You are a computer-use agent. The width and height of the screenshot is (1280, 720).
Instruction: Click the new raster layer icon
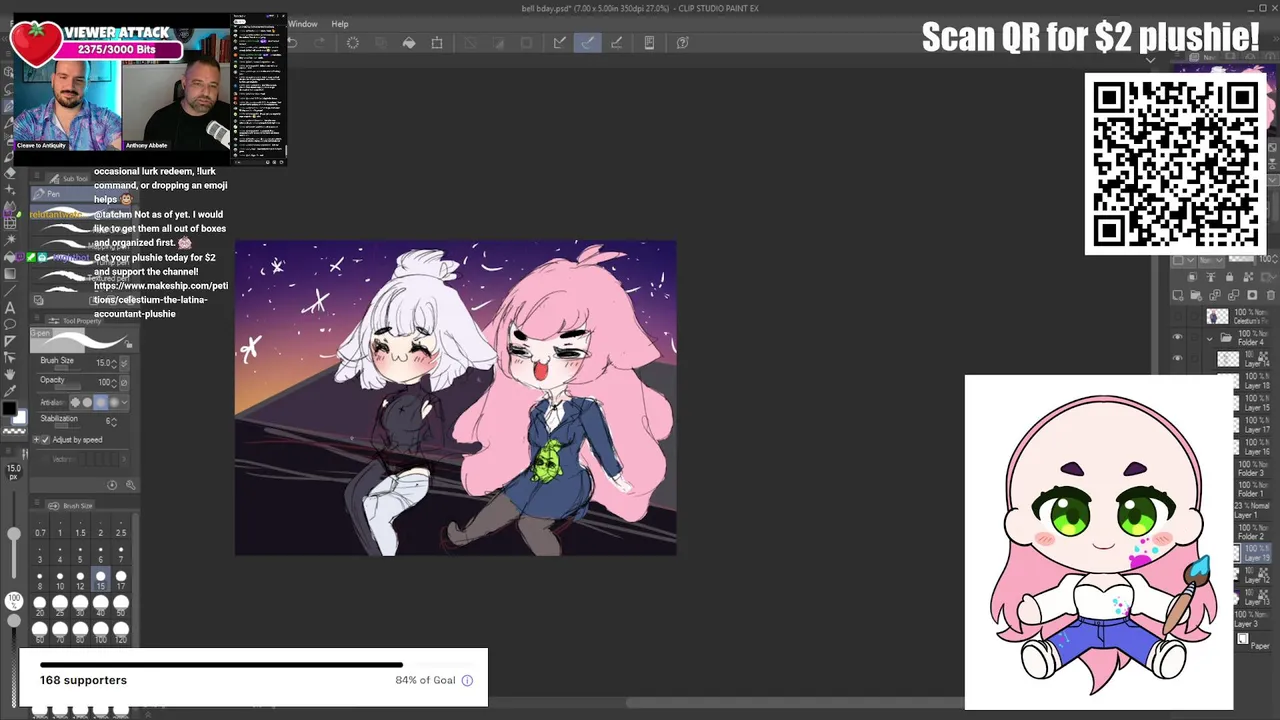click(1178, 296)
